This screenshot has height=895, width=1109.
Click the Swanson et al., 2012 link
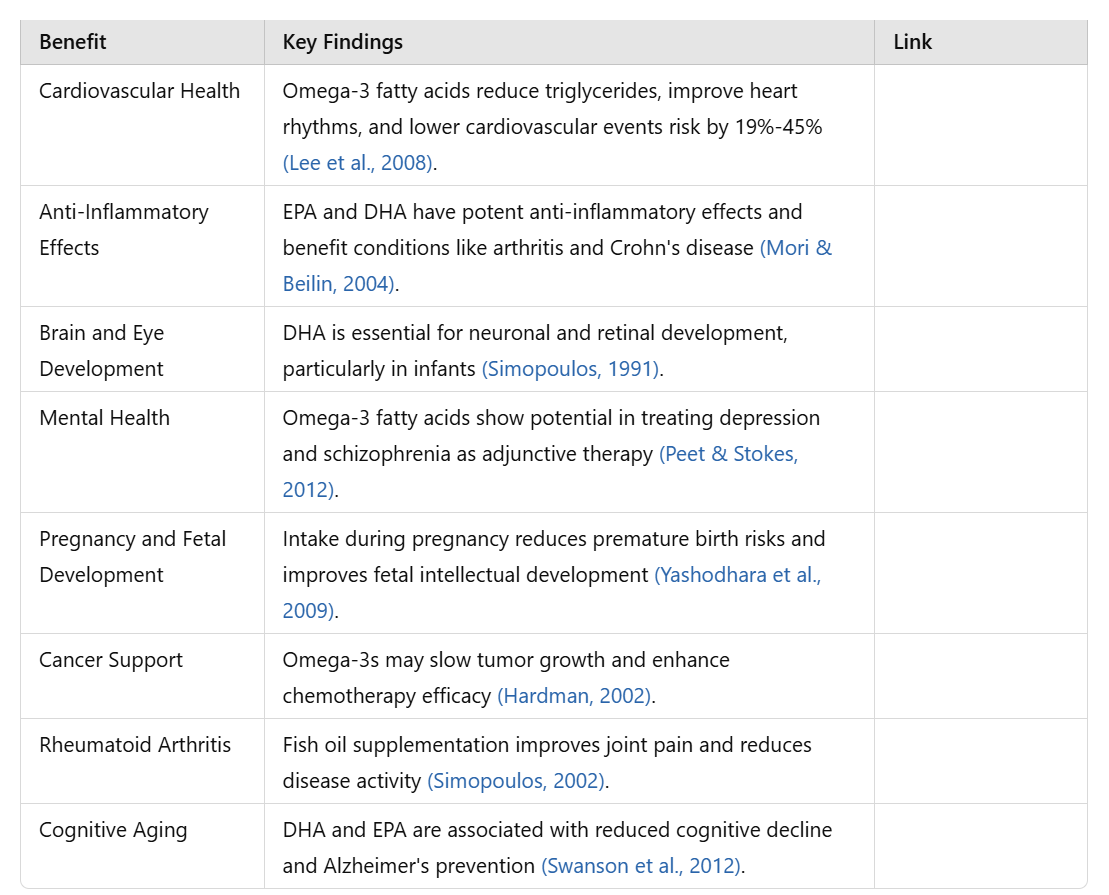pos(641,866)
